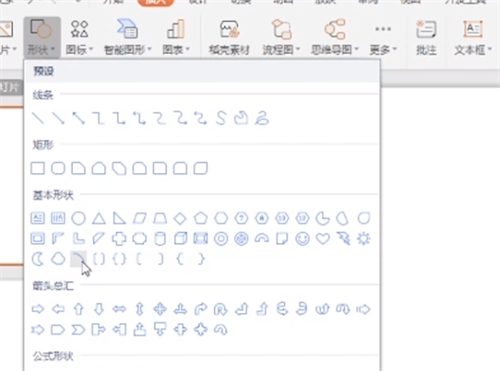This screenshot has height=371, width=500.
Task: Select the arc shape under cursor
Action: point(78,259)
